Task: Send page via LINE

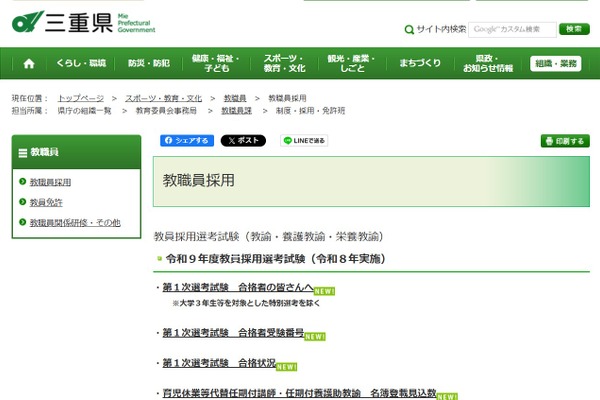Action: tap(304, 140)
